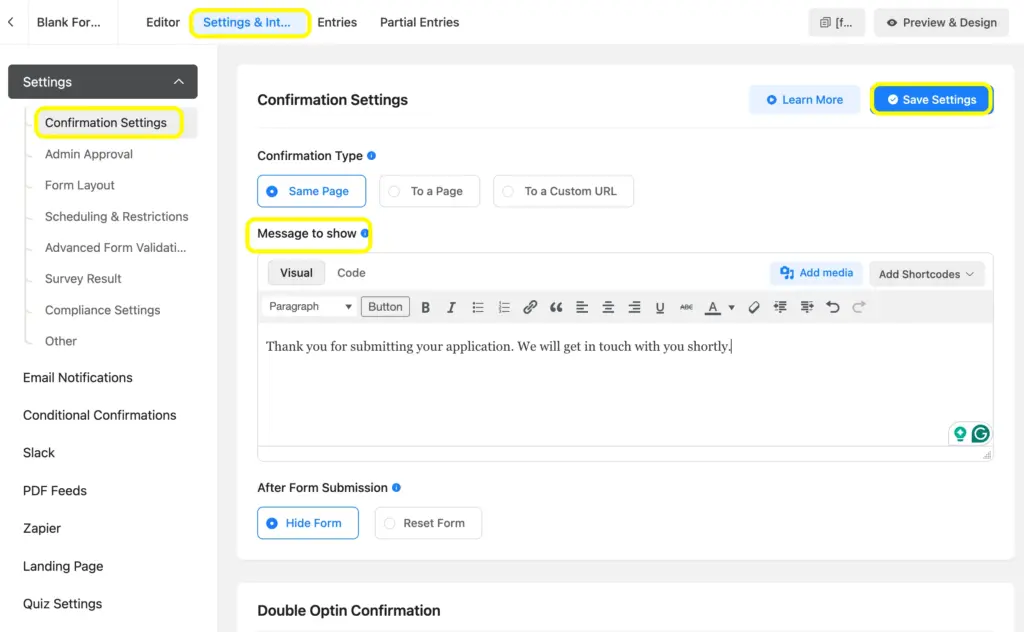This screenshot has width=1024, height=632.
Task: Select Reset Form after submission
Action: [428, 522]
